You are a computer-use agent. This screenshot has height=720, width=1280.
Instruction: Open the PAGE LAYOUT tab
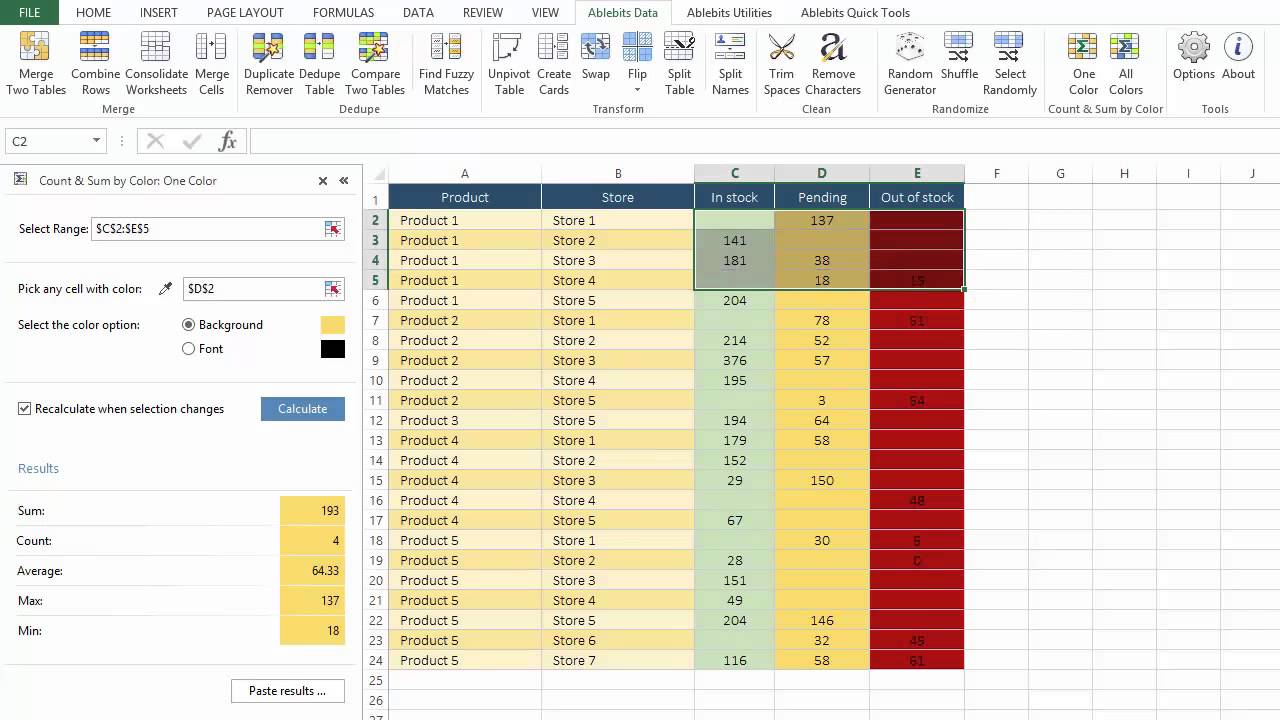click(x=245, y=13)
